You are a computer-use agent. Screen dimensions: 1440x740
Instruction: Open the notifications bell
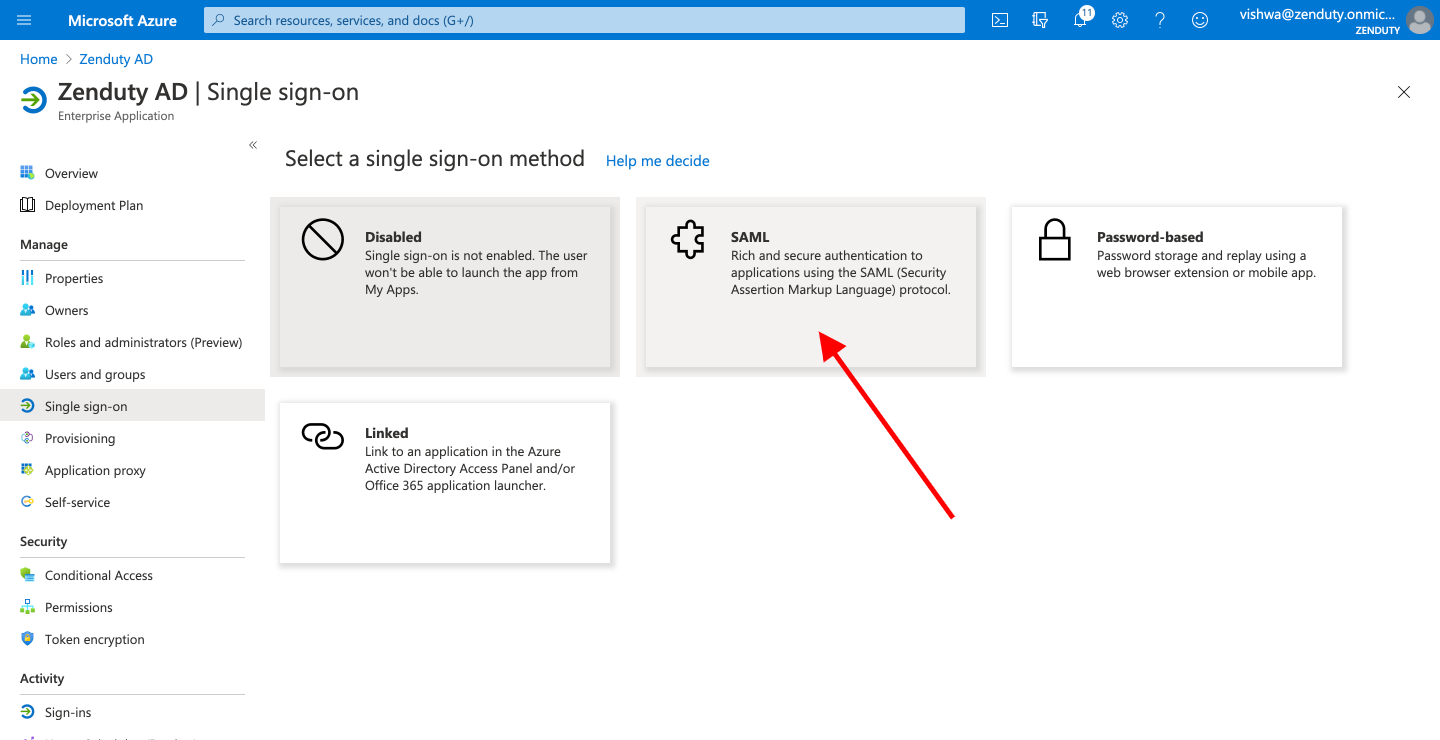click(1080, 20)
